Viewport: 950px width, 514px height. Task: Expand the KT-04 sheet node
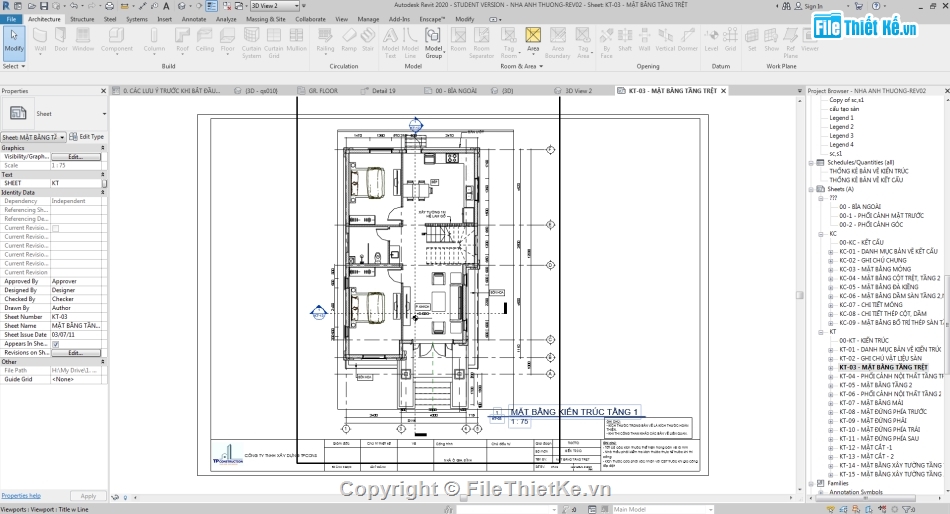831,376
